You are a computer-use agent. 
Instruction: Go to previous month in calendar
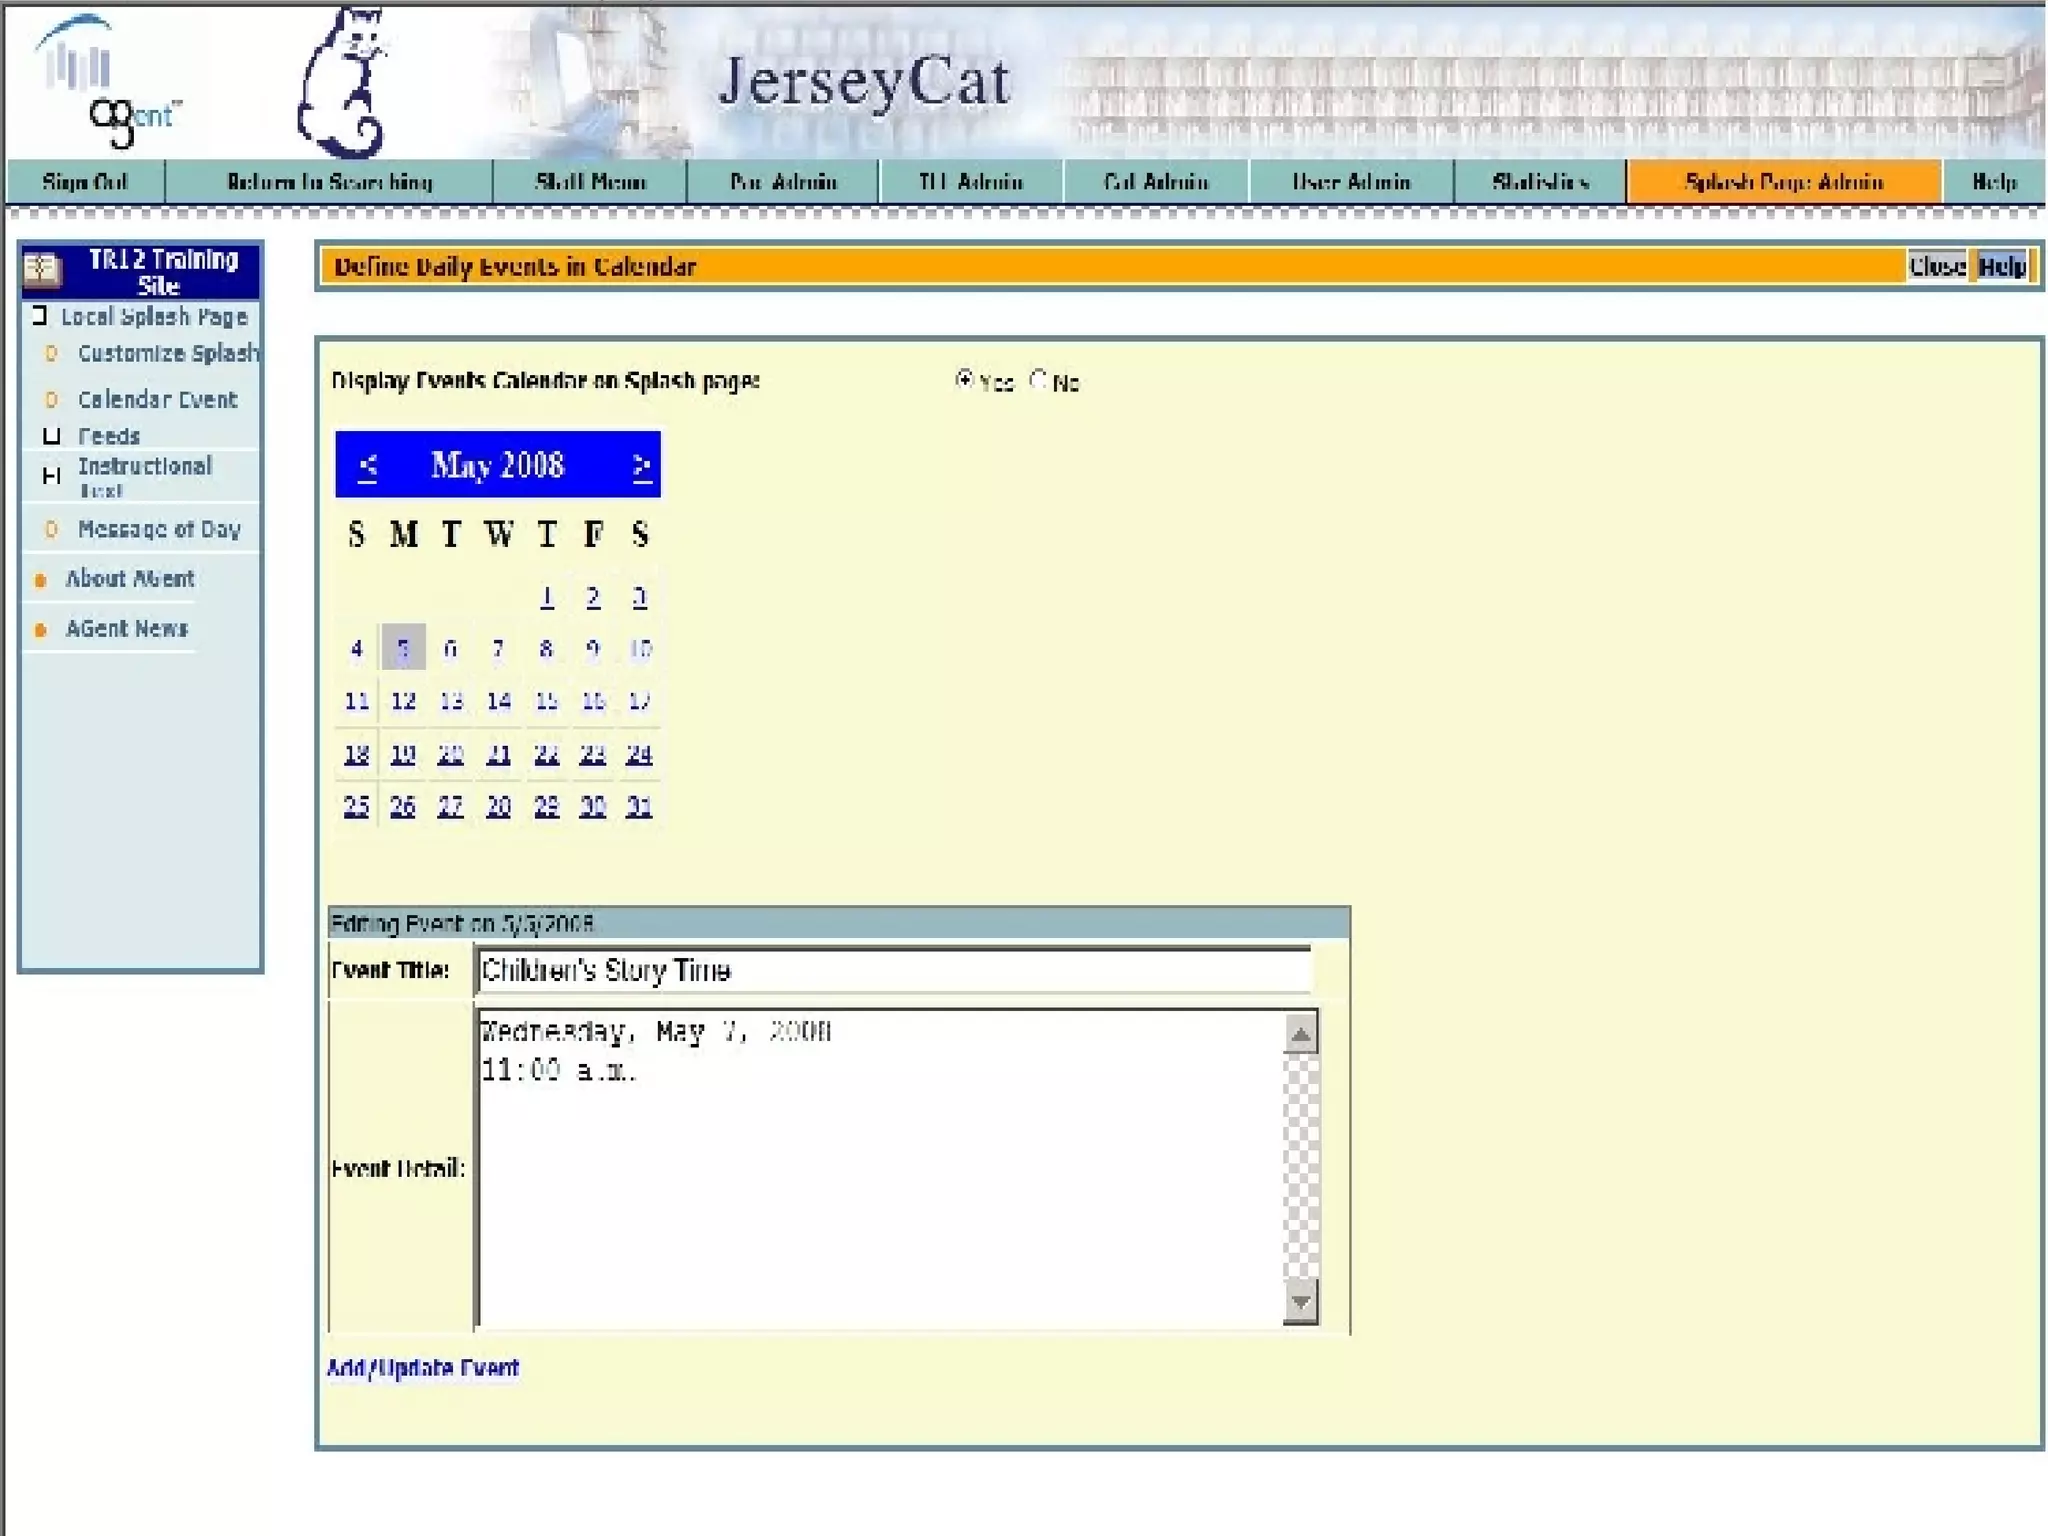pos(367,466)
